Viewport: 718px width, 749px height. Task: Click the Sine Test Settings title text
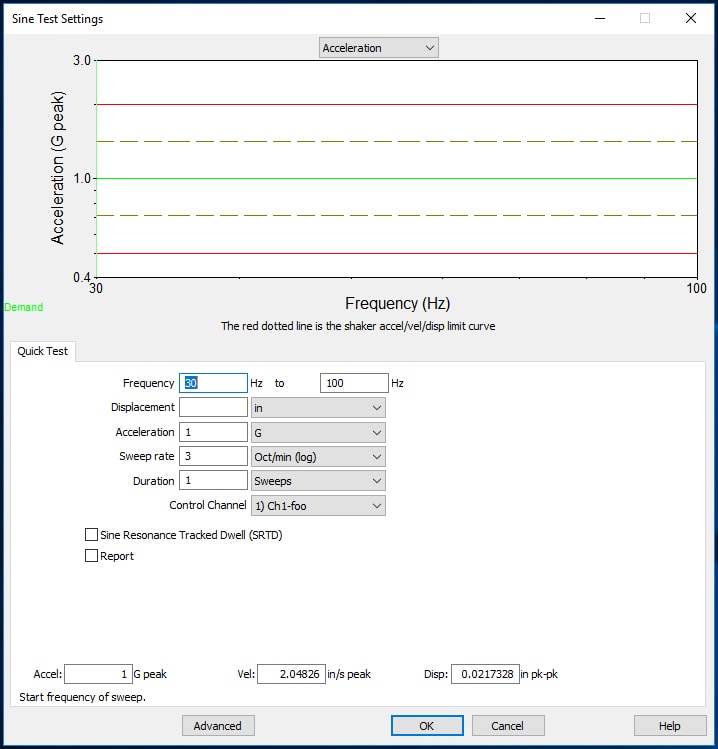(57, 19)
